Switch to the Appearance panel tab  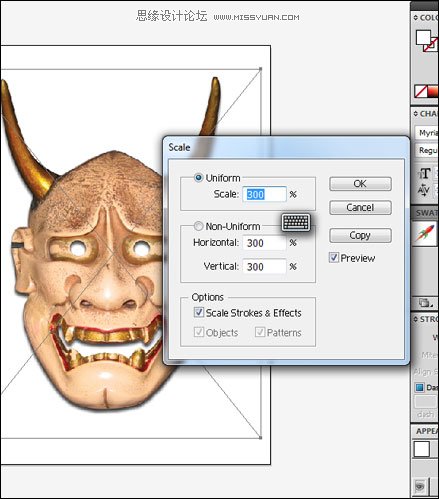click(427, 431)
